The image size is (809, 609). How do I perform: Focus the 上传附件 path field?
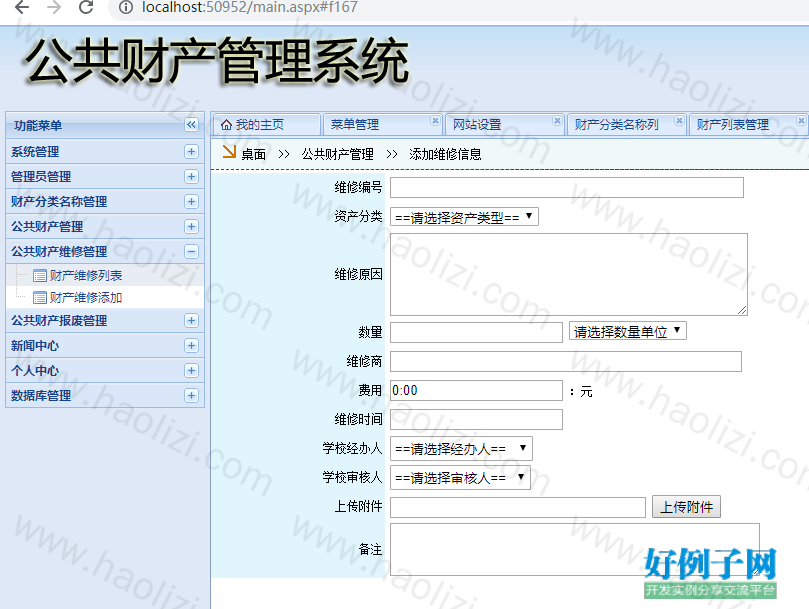tap(517, 507)
